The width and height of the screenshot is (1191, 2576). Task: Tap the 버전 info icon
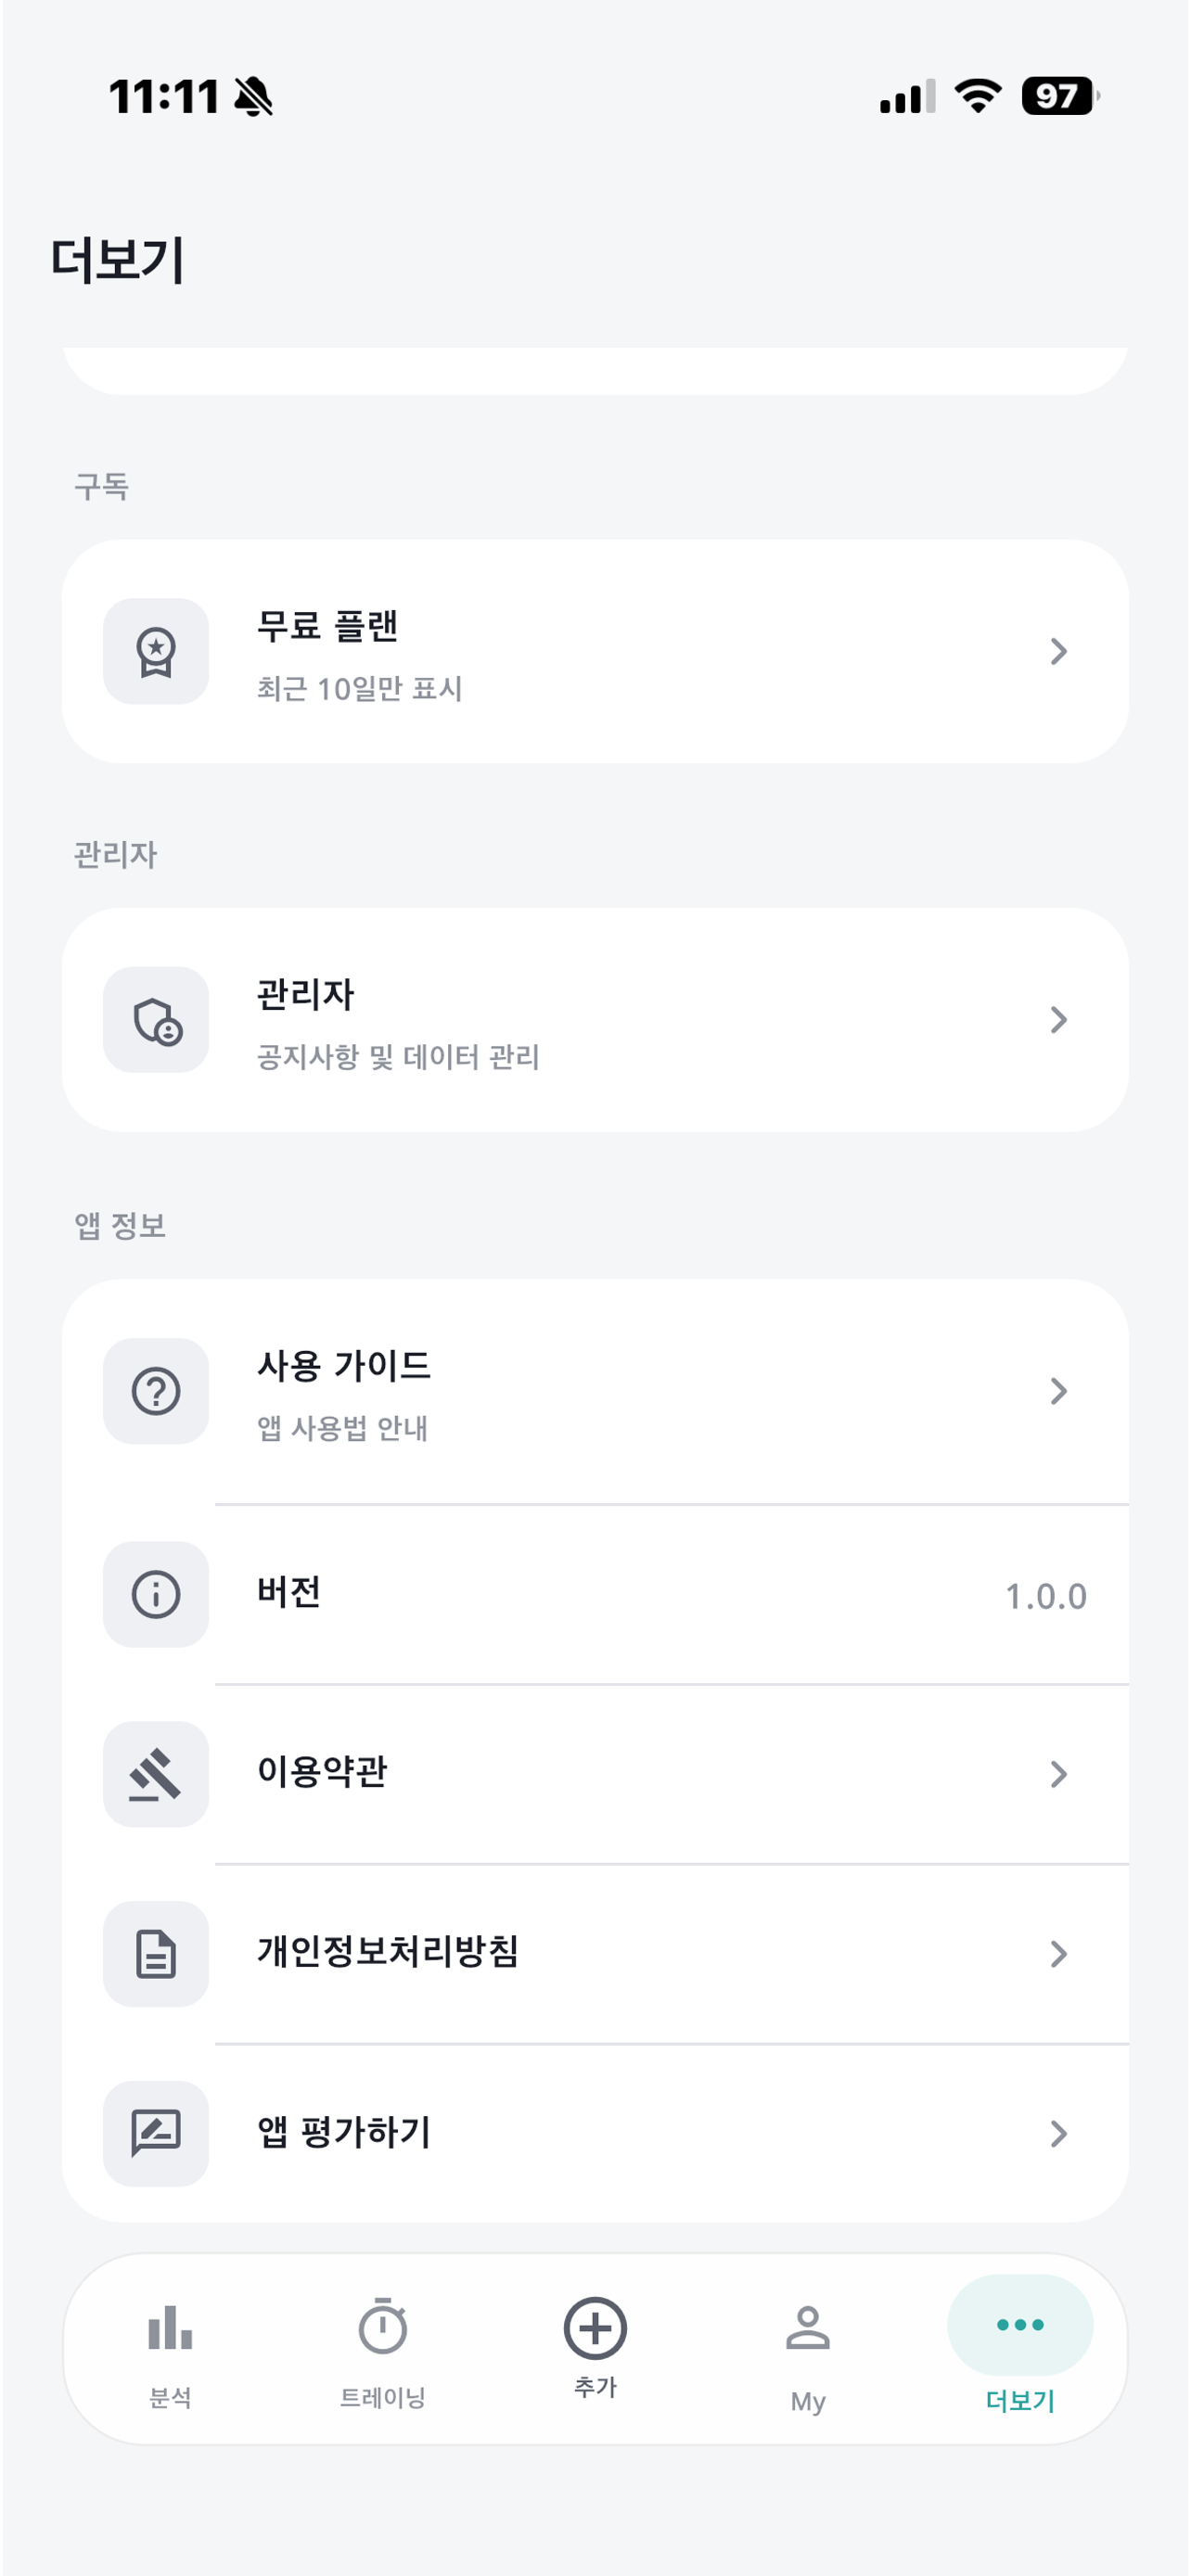(156, 1594)
